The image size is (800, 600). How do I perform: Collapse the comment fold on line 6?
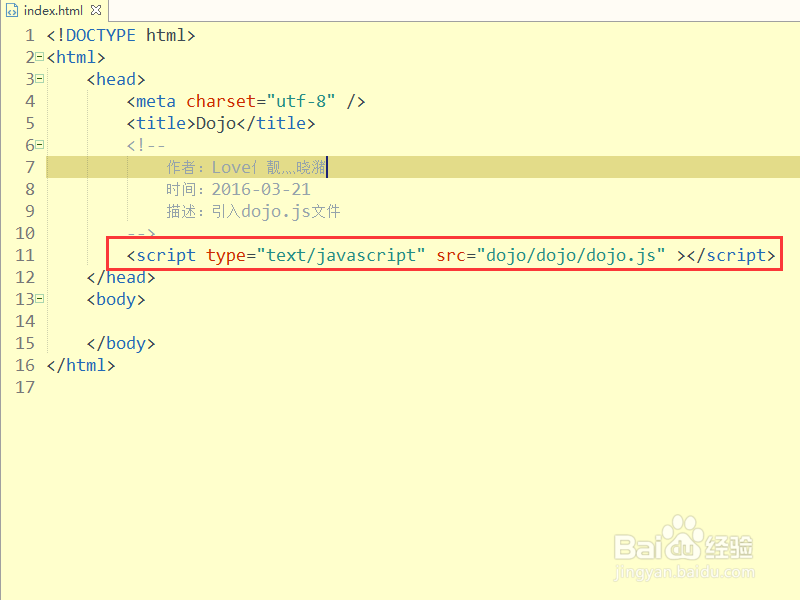(x=40, y=144)
